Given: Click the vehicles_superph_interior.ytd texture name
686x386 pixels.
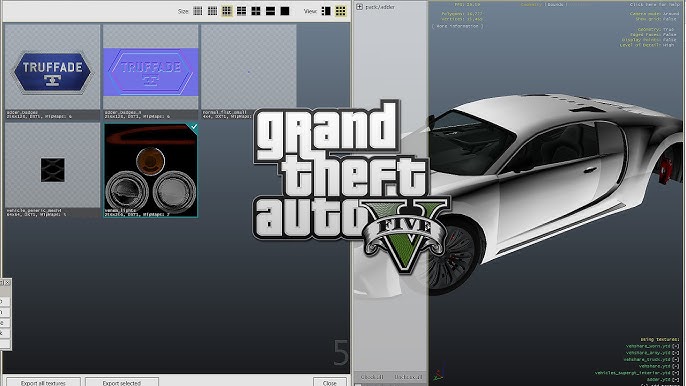Looking at the screenshot, I should [x=633, y=373].
